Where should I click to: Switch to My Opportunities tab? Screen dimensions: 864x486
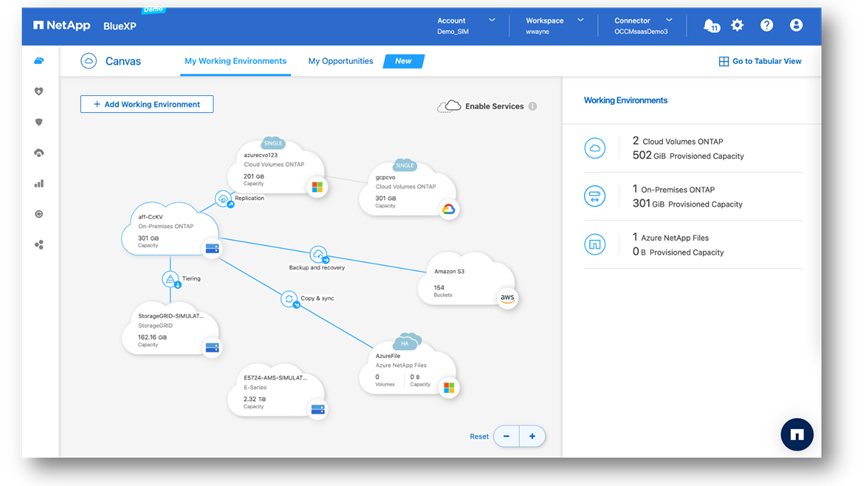point(341,61)
